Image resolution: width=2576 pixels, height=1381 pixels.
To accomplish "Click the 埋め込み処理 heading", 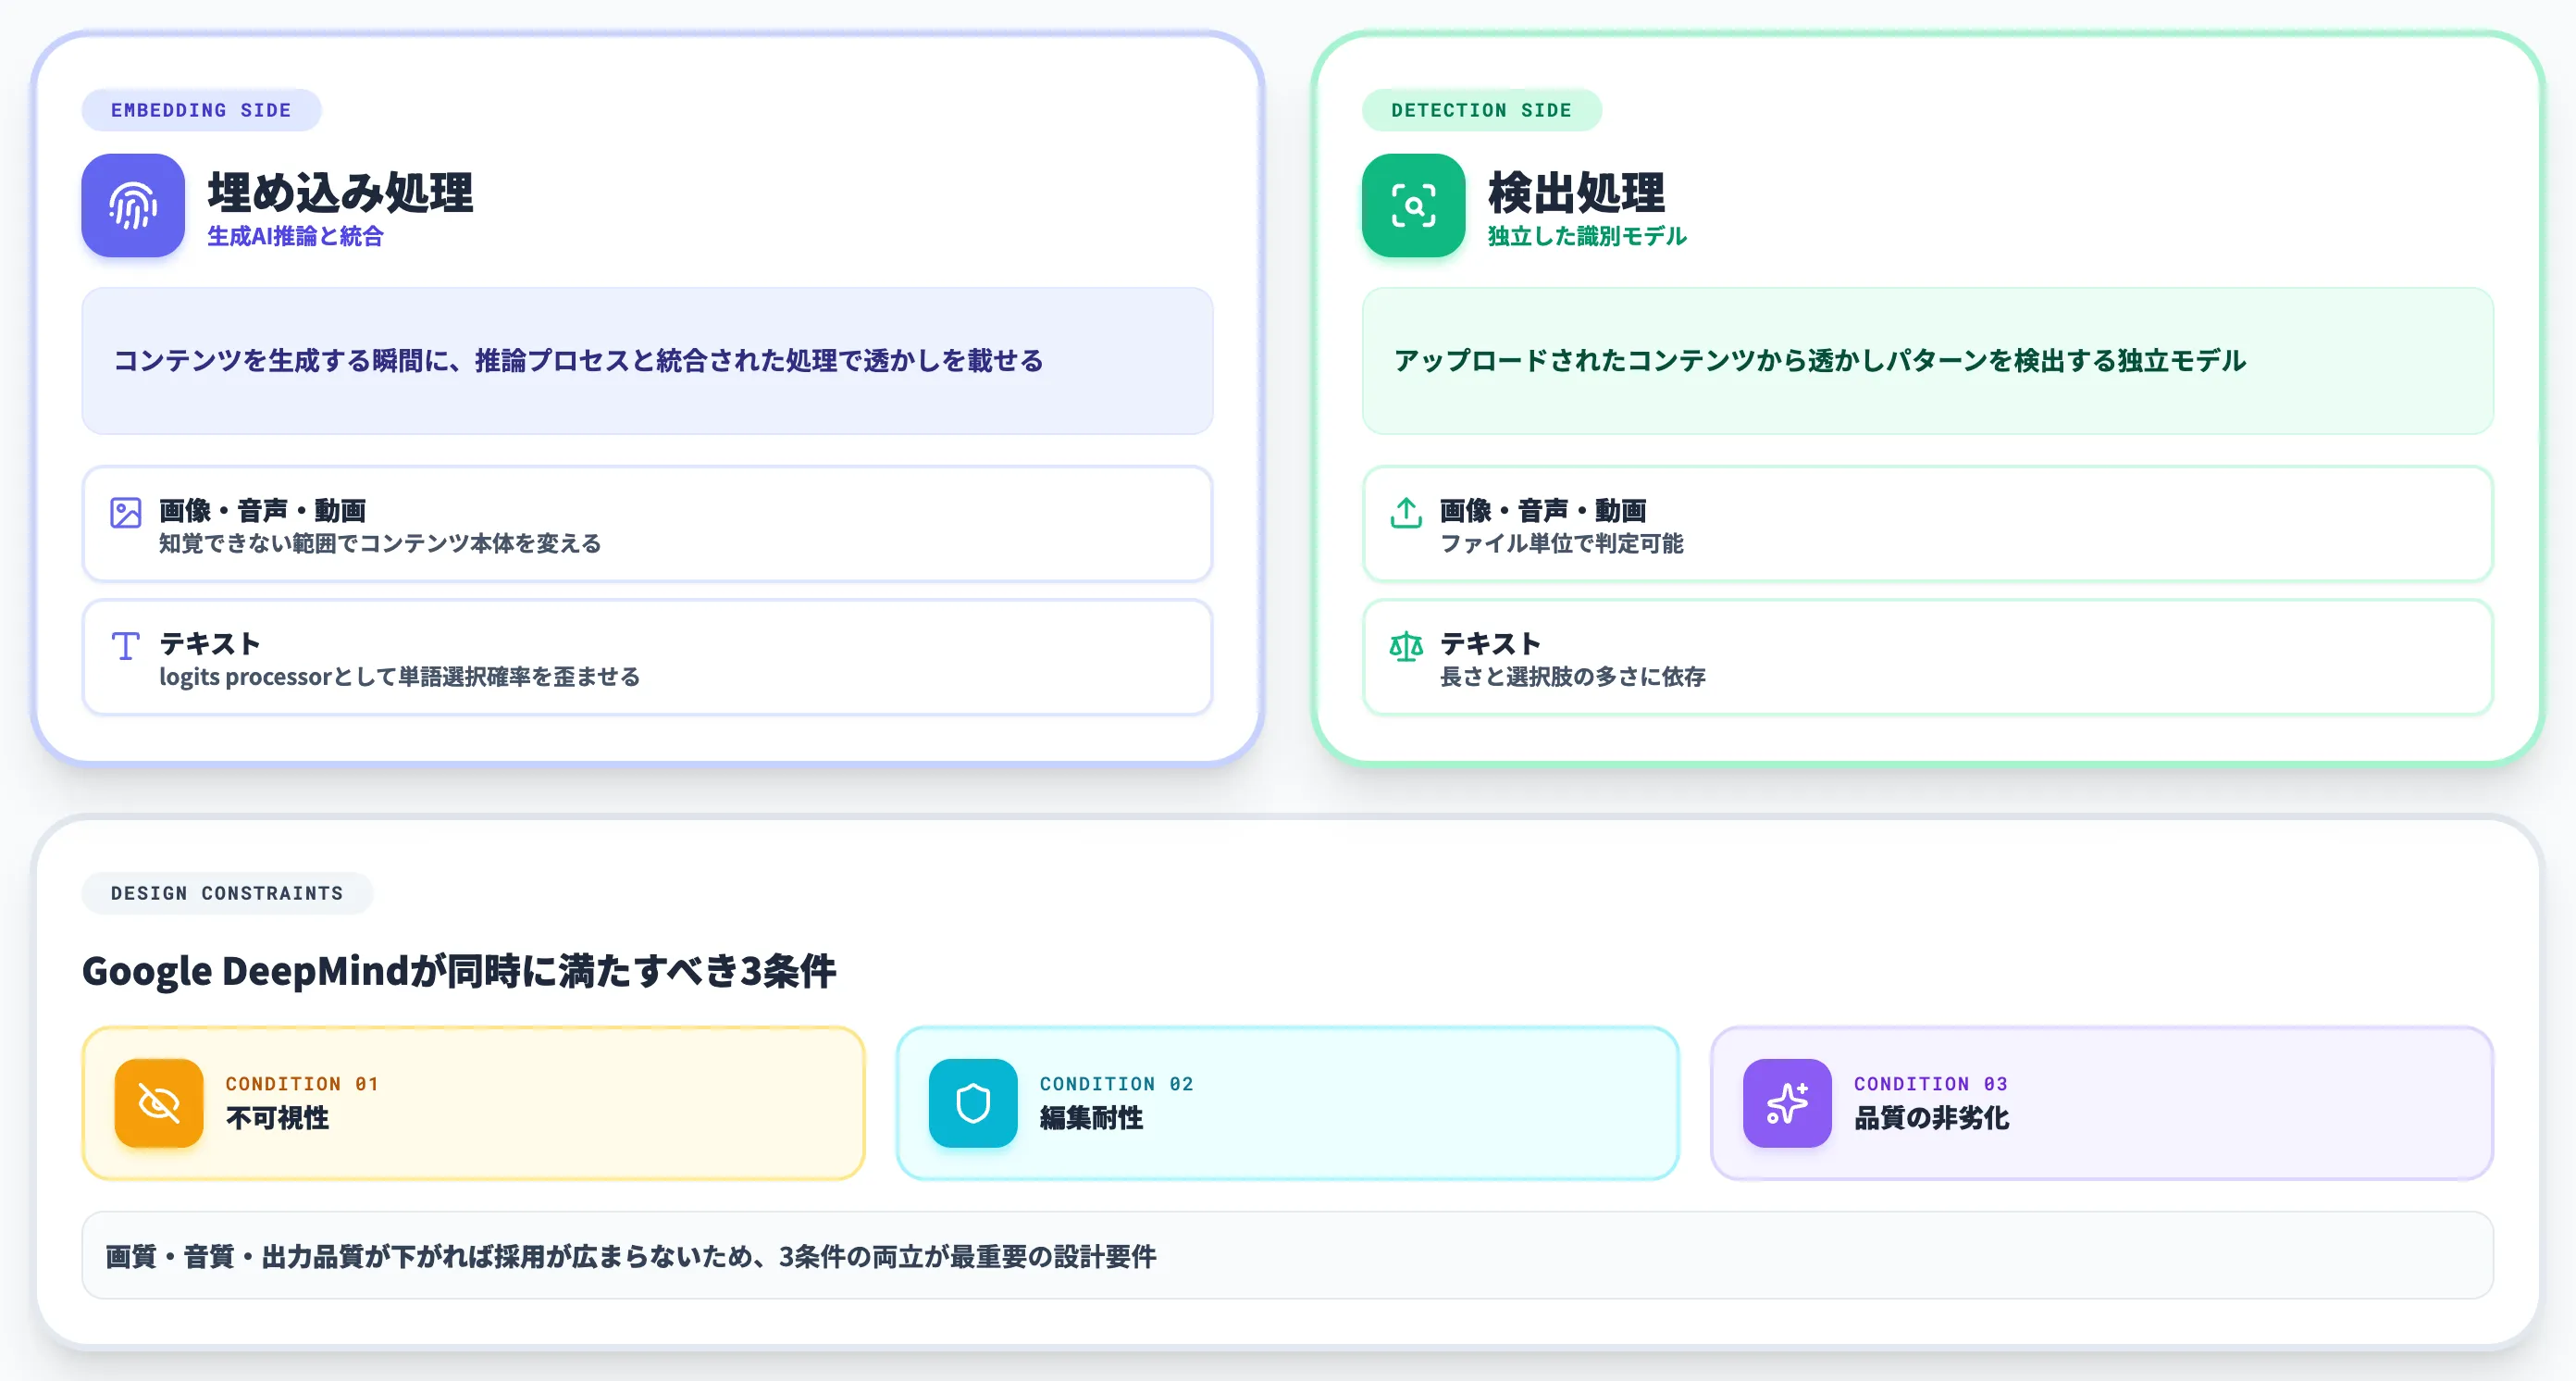I will (x=340, y=192).
